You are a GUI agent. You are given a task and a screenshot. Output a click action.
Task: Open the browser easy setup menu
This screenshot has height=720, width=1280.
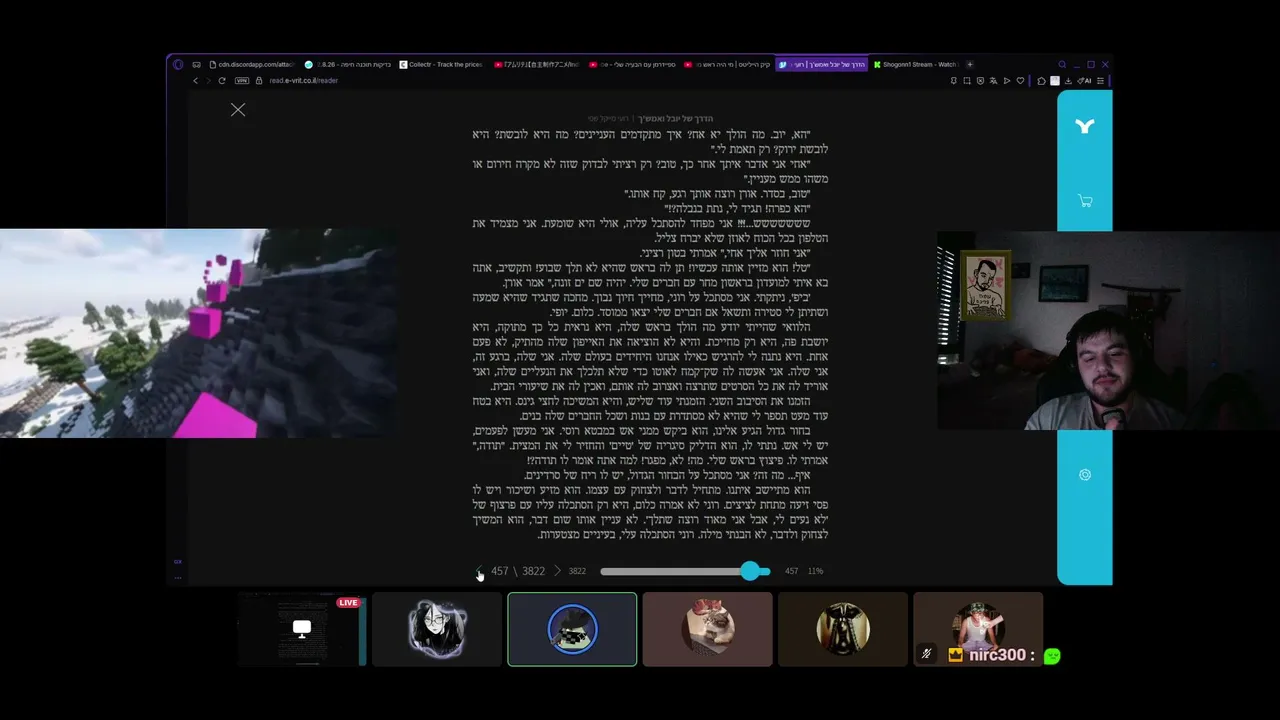click(1100, 80)
